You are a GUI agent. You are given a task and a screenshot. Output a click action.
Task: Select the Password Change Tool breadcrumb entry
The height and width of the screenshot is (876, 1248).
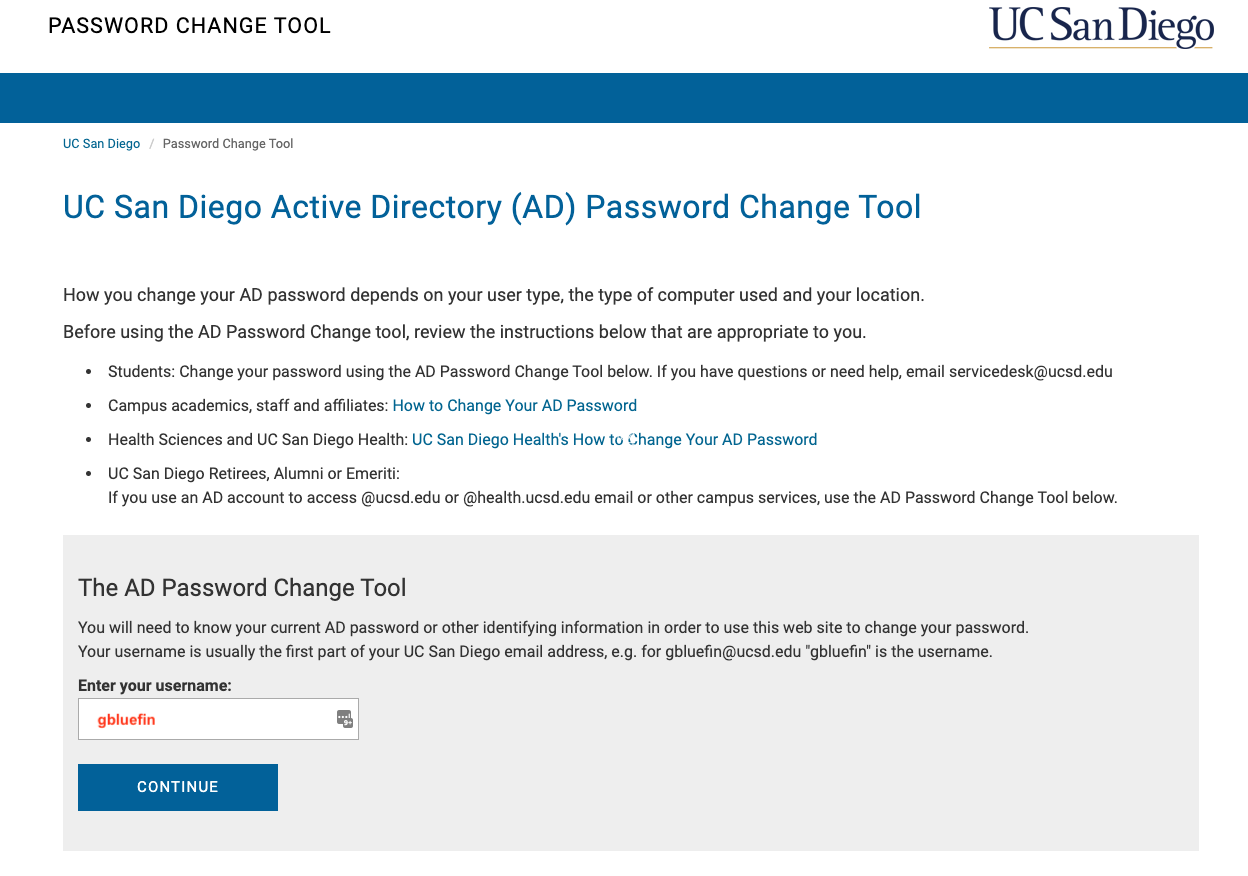(x=227, y=143)
